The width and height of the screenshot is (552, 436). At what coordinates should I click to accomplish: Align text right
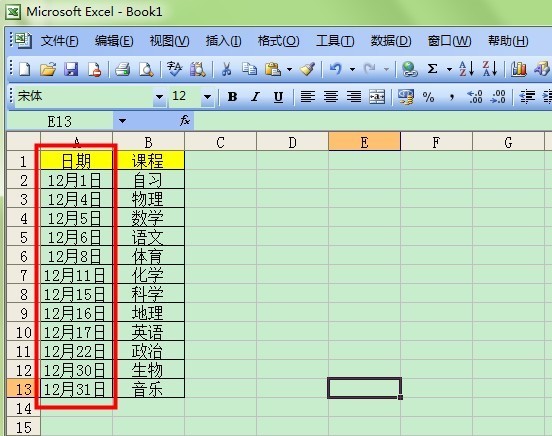tap(354, 96)
